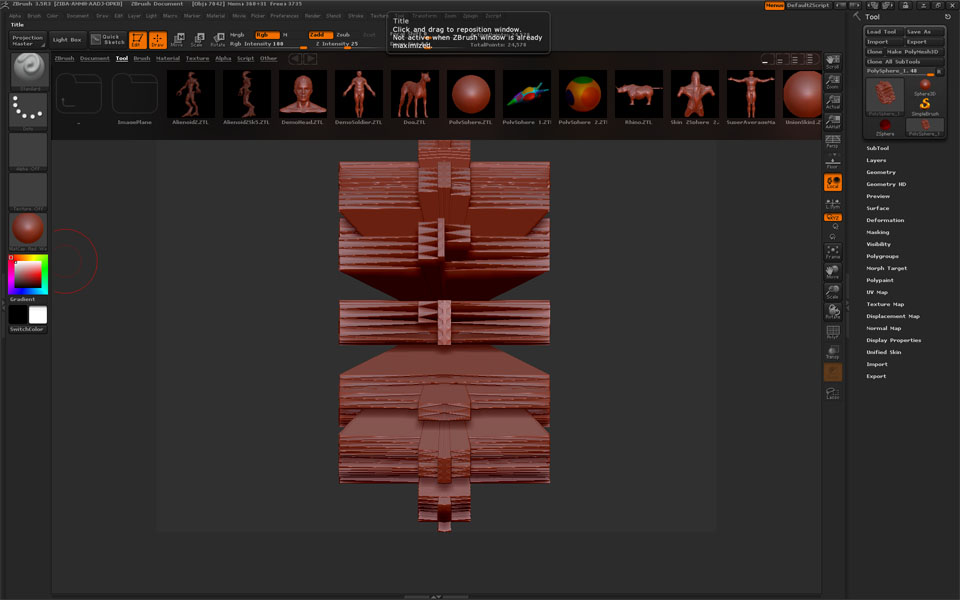Click the Scroll document icon
The width and height of the screenshot is (960, 600).
(833, 62)
